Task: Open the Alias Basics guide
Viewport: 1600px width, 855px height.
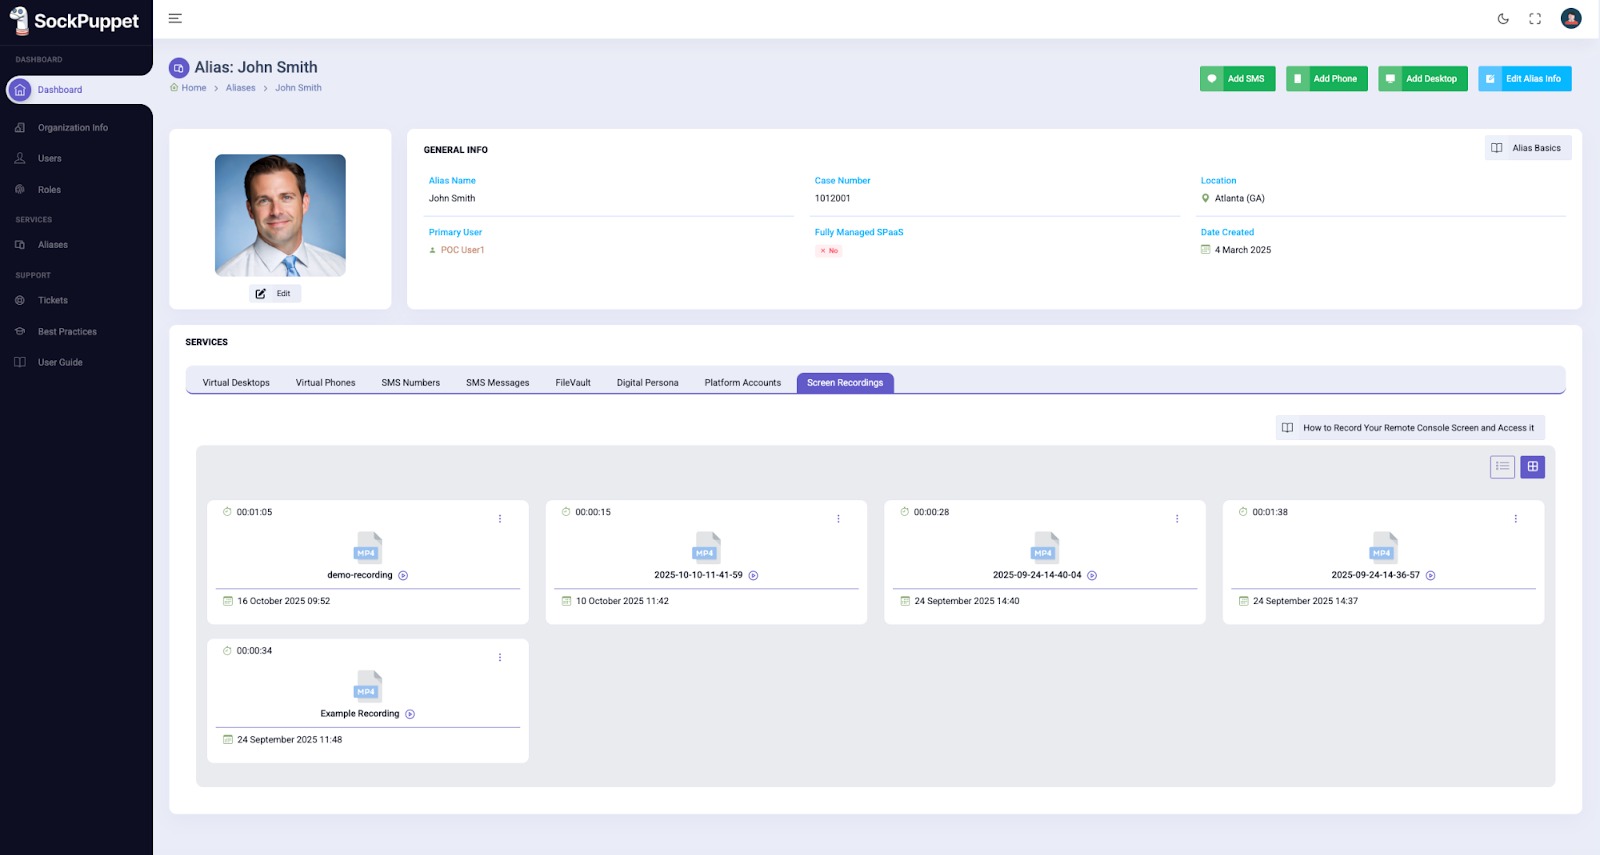Action: click(1527, 148)
